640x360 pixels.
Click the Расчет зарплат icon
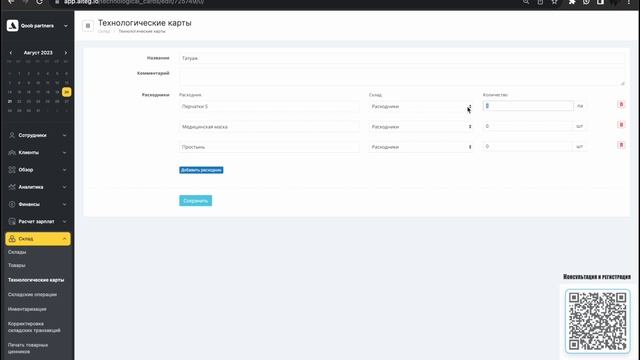tap(12, 221)
